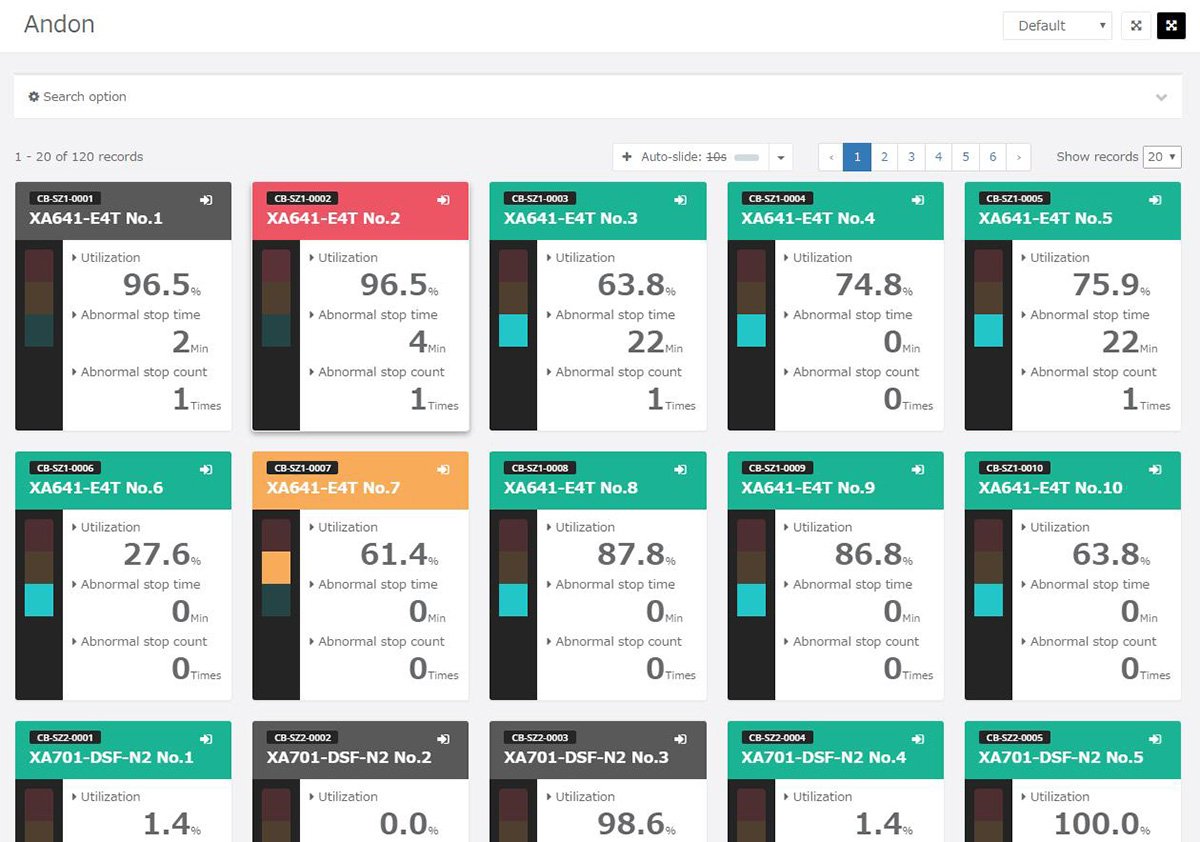Click the previous page arrow in pagination
The image size is (1200, 842).
point(831,157)
